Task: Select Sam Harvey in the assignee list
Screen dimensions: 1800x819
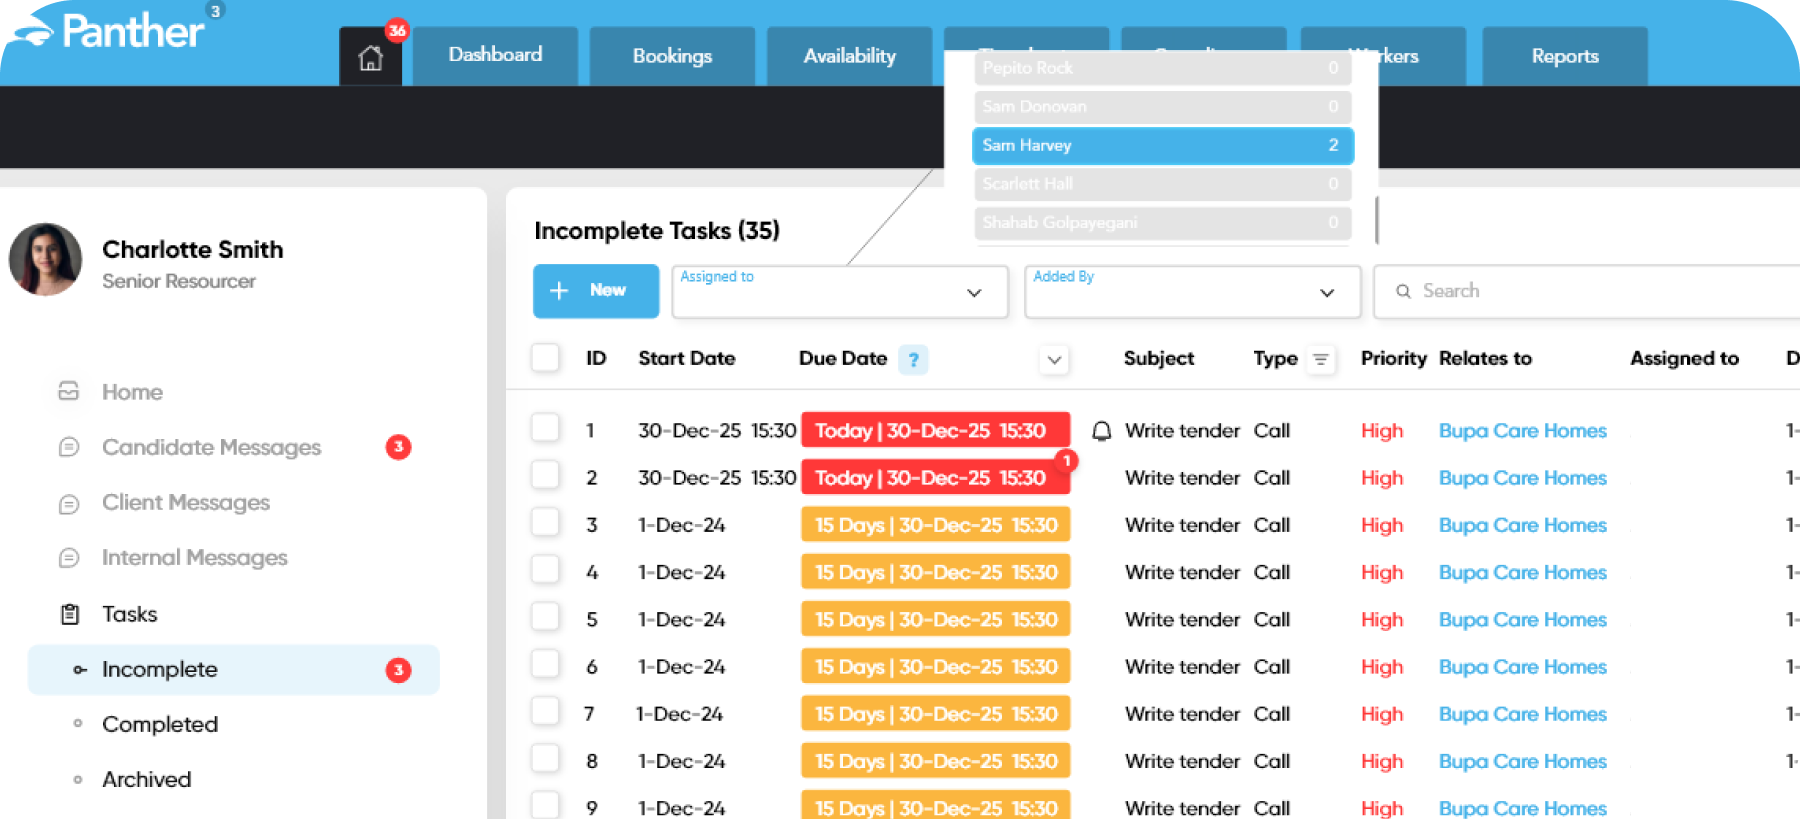Action: pyautogui.click(x=1162, y=146)
